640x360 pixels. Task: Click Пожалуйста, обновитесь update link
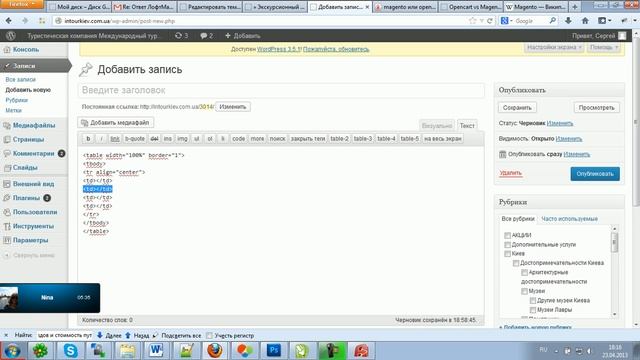336,49
